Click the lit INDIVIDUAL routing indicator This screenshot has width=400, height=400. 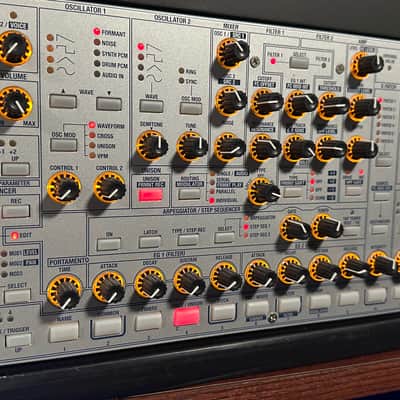pos(211,201)
